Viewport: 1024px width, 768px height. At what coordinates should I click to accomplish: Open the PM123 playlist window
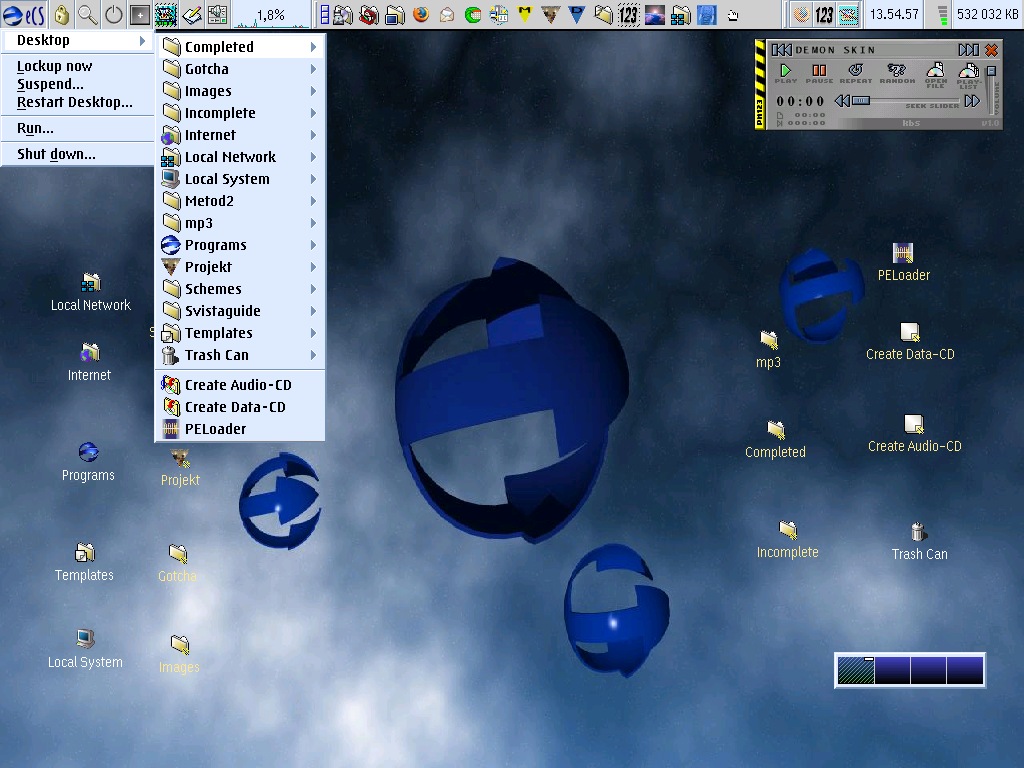click(968, 73)
